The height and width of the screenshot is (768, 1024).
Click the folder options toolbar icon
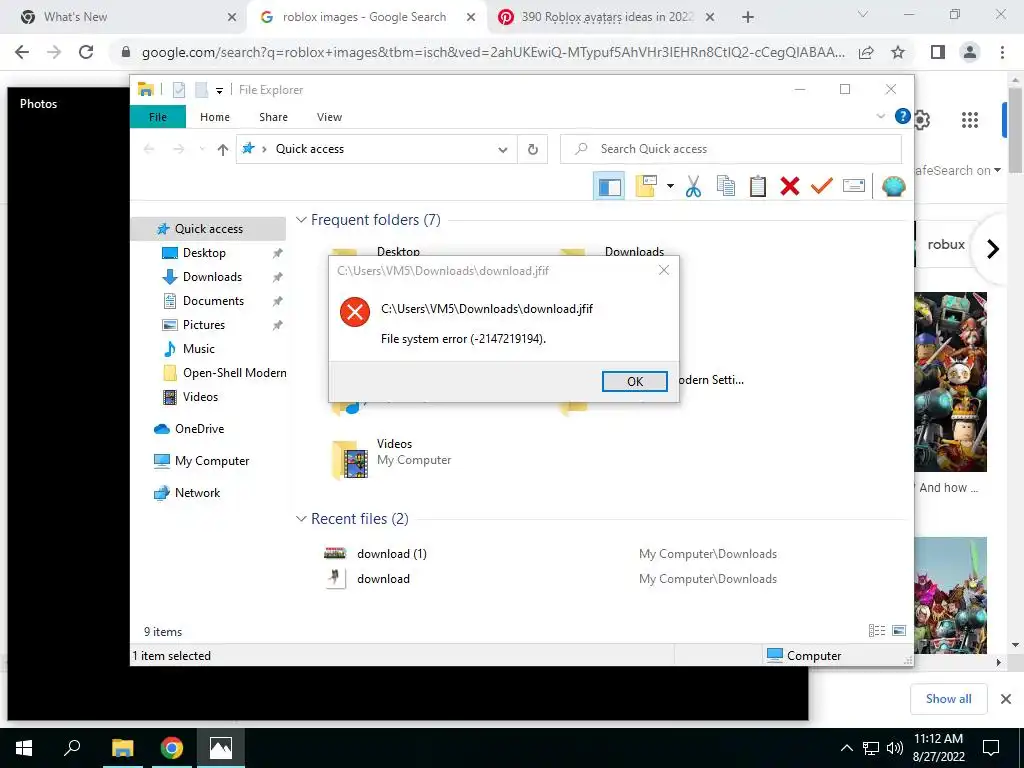[646, 186]
